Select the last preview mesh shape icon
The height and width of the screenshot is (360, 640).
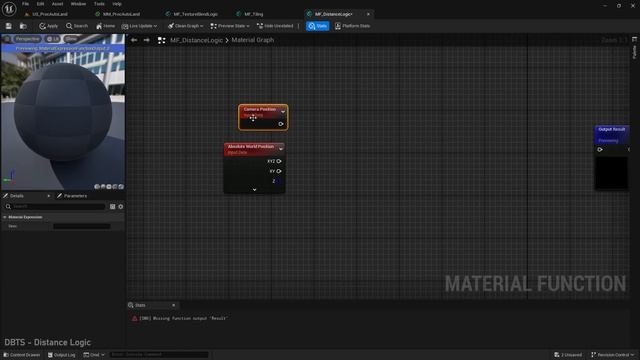tap(121, 187)
